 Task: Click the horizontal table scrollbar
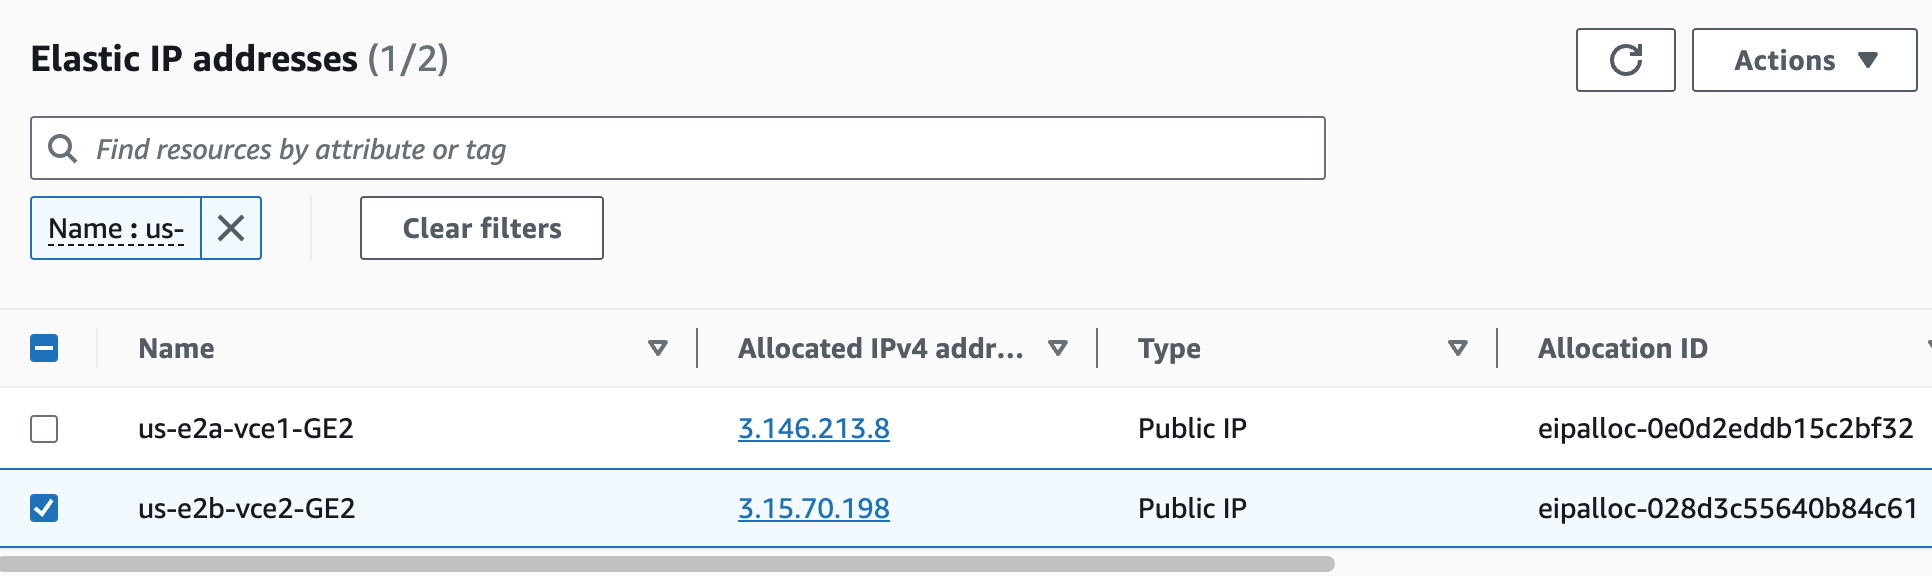[667, 564]
